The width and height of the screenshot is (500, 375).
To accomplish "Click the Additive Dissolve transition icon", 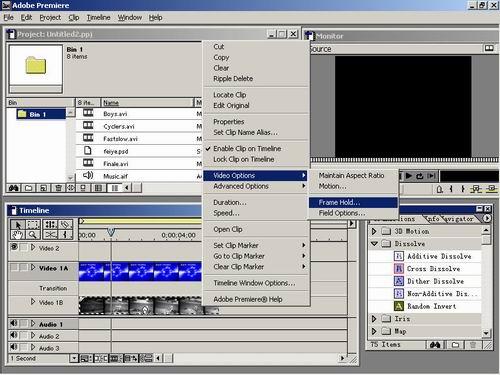I will click(x=399, y=256).
